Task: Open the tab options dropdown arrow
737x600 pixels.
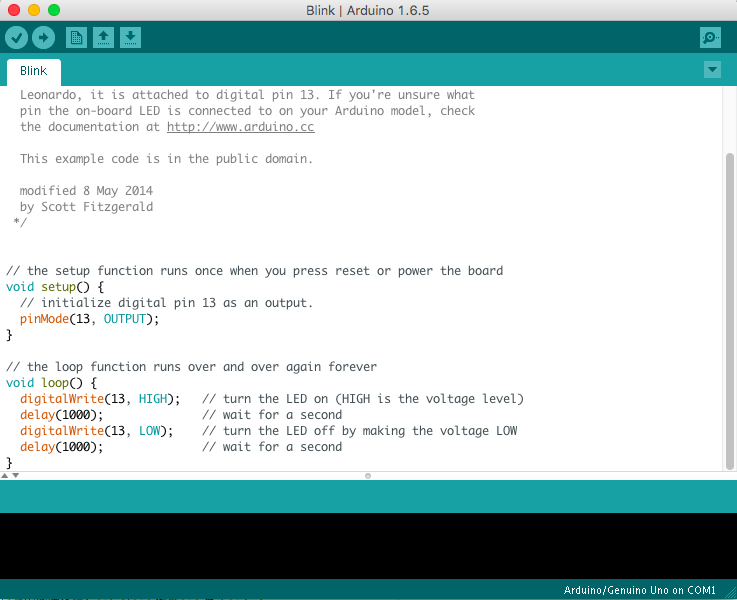Action: pos(712,70)
